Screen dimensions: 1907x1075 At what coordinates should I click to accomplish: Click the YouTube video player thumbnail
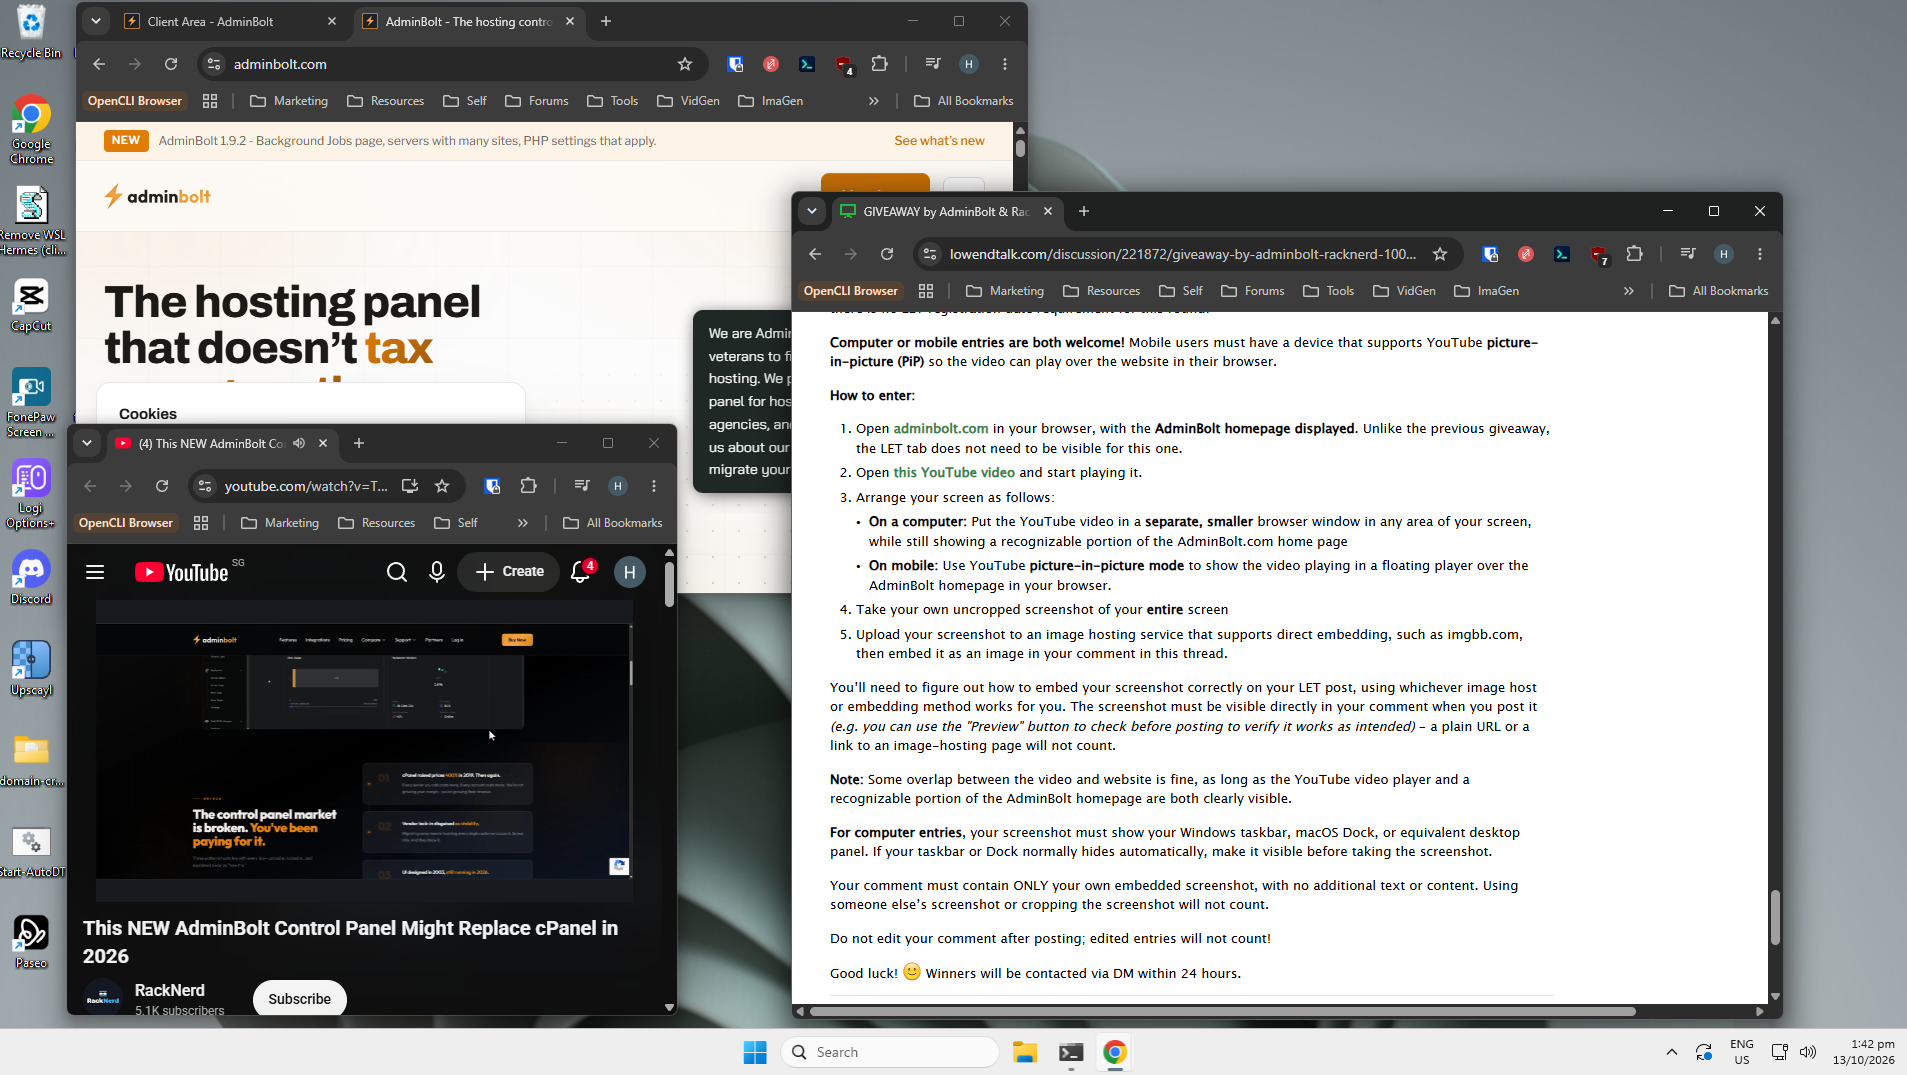364,750
